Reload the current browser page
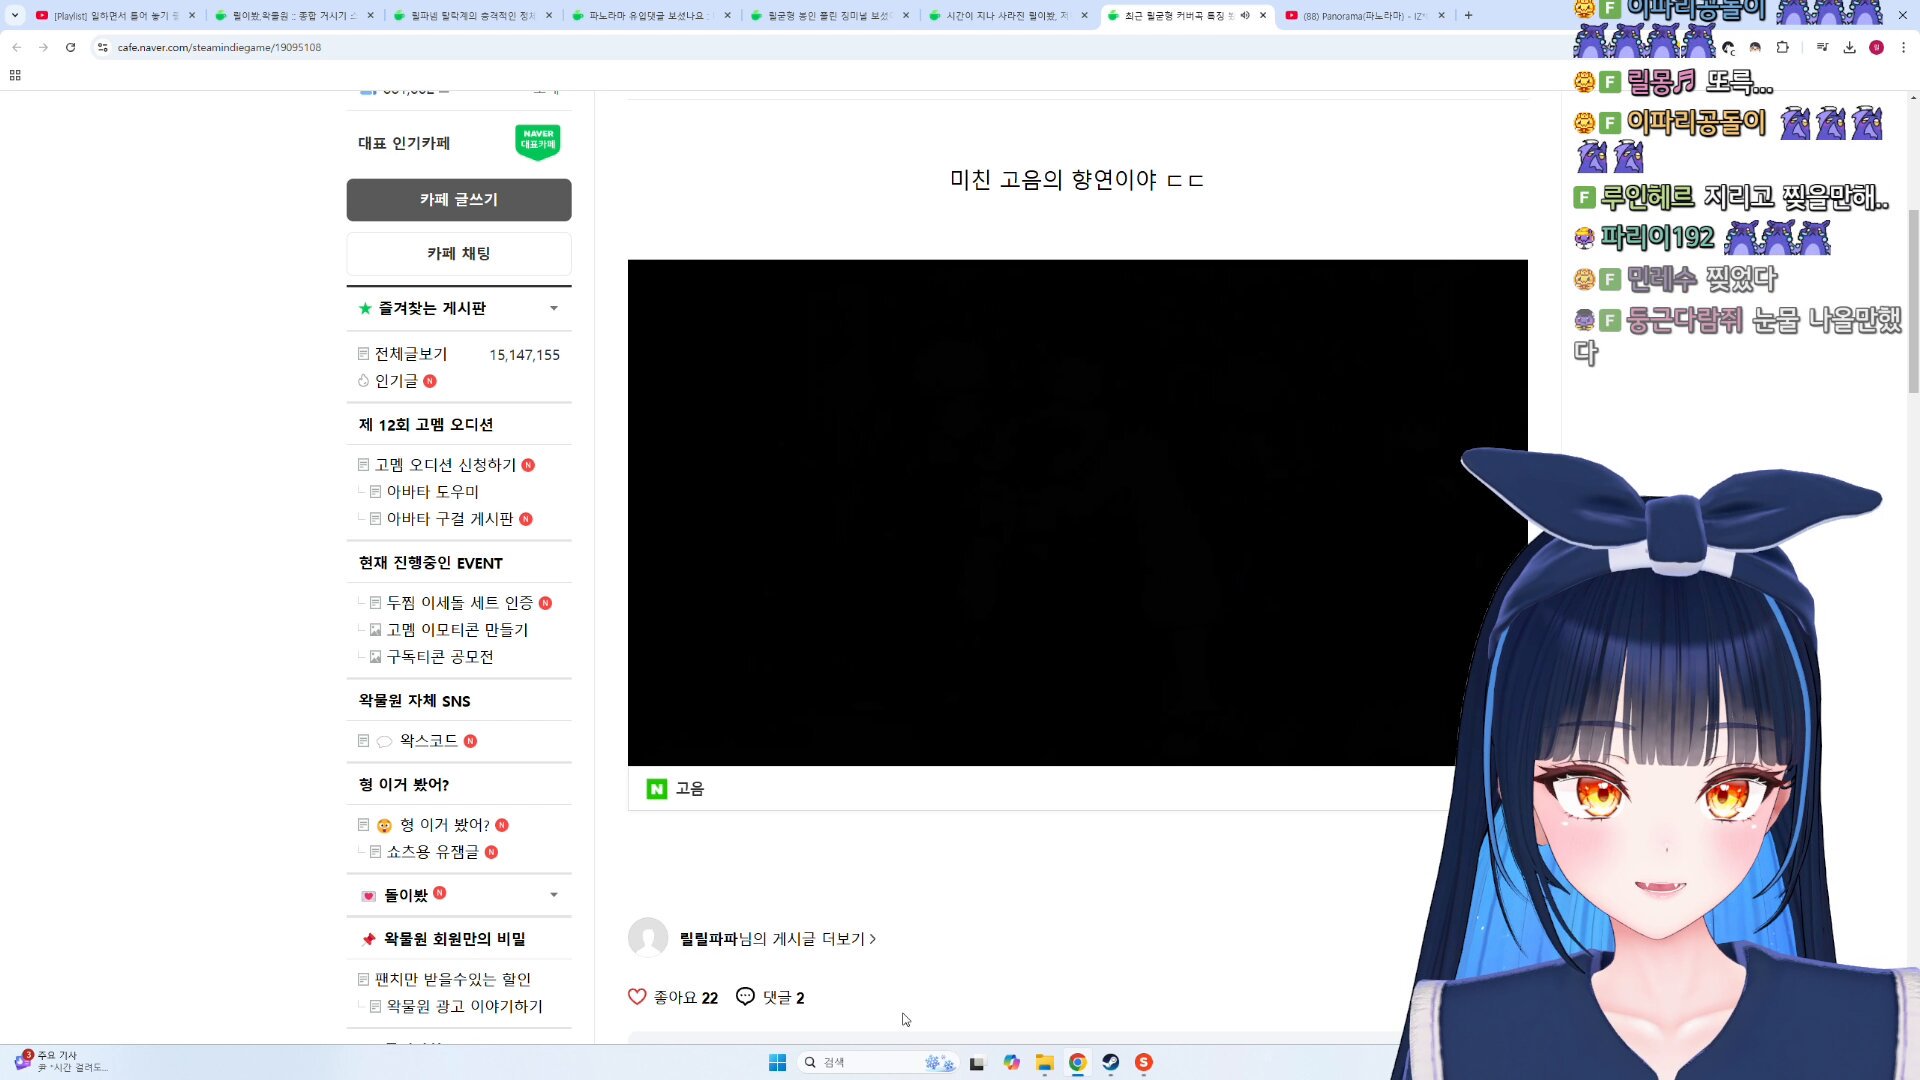This screenshot has height=1080, width=1920. [70, 47]
